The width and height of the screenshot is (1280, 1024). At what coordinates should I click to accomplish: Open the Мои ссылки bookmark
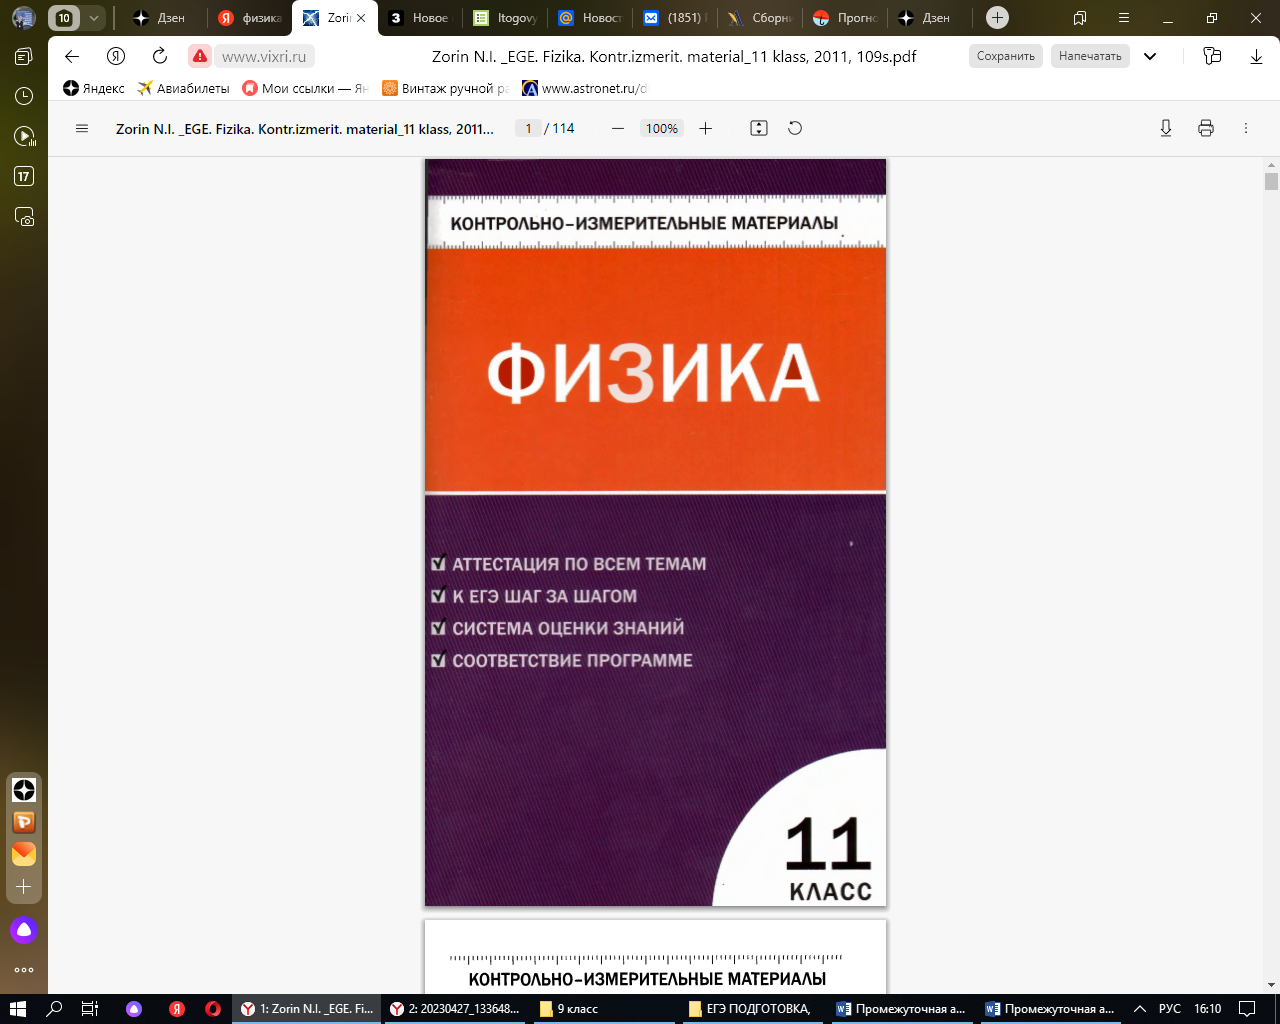[306, 88]
